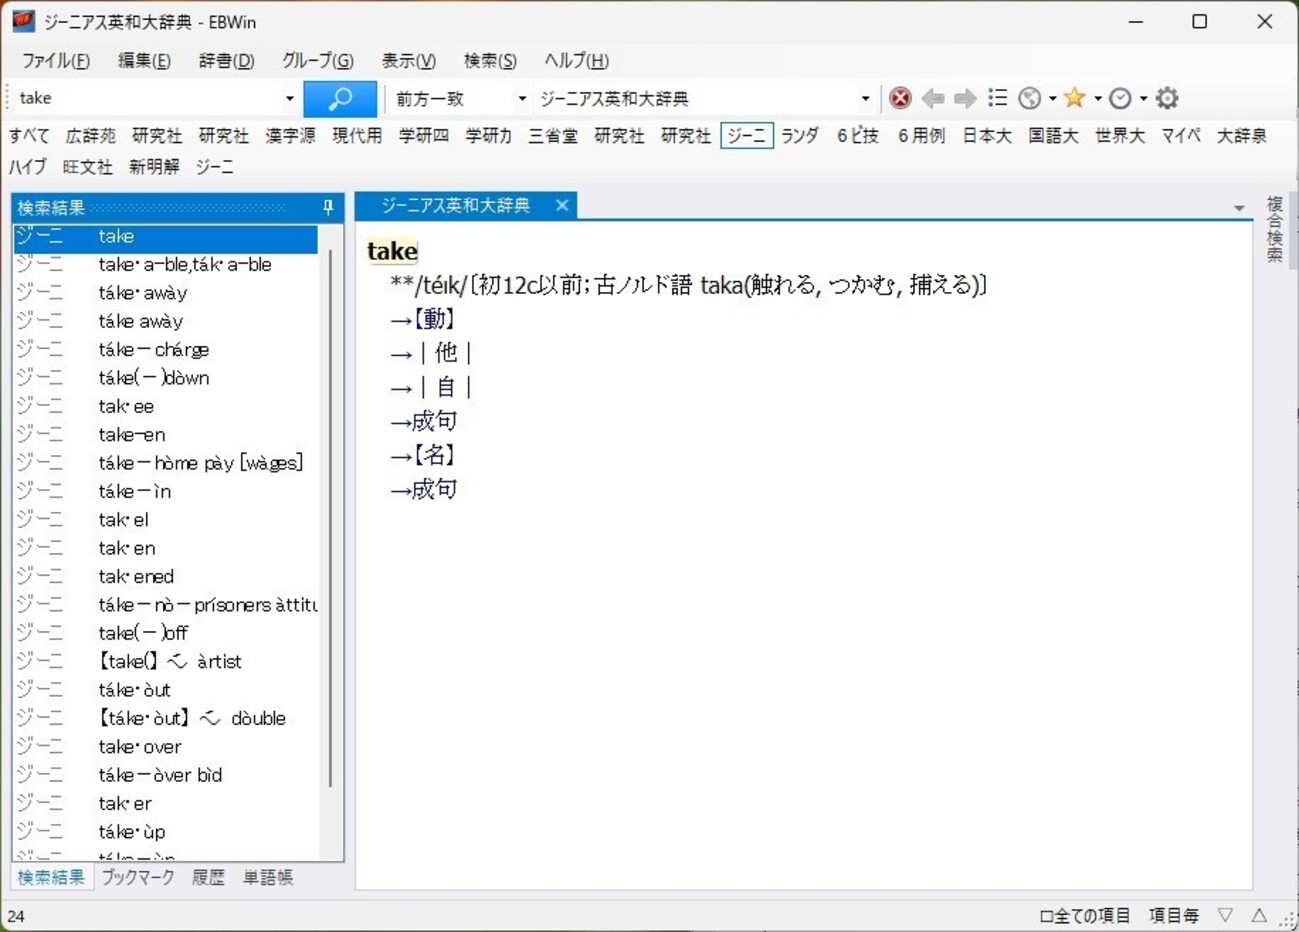Follow the →成句 link under 【名】
The width and height of the screenshot is (1299, 932).
click(x=423, y=489)
